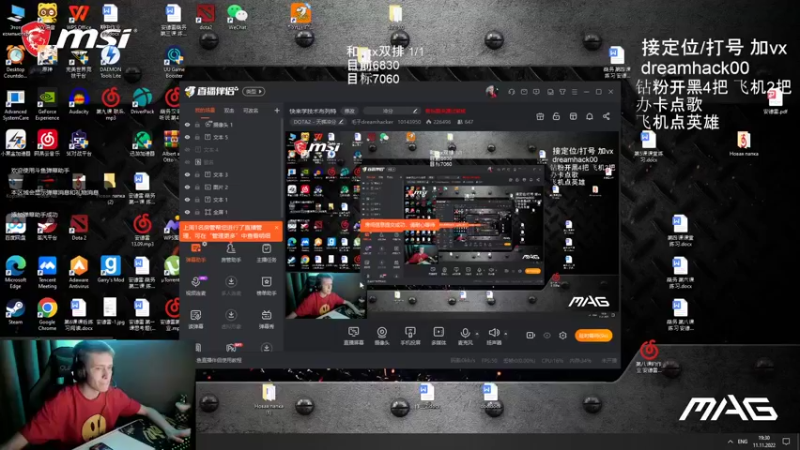
Task: Toggle visibility of 文本 1 source
Action: (x=187, y=199)
